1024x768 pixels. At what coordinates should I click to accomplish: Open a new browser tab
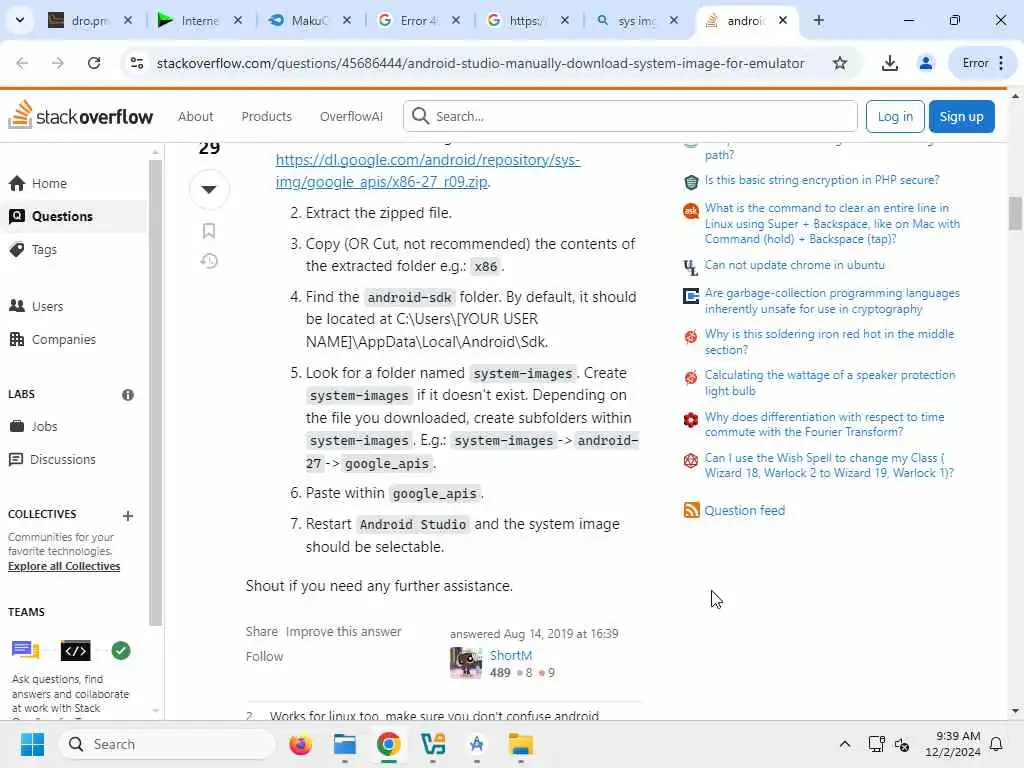pyautogui.click(x=819, y=20)
